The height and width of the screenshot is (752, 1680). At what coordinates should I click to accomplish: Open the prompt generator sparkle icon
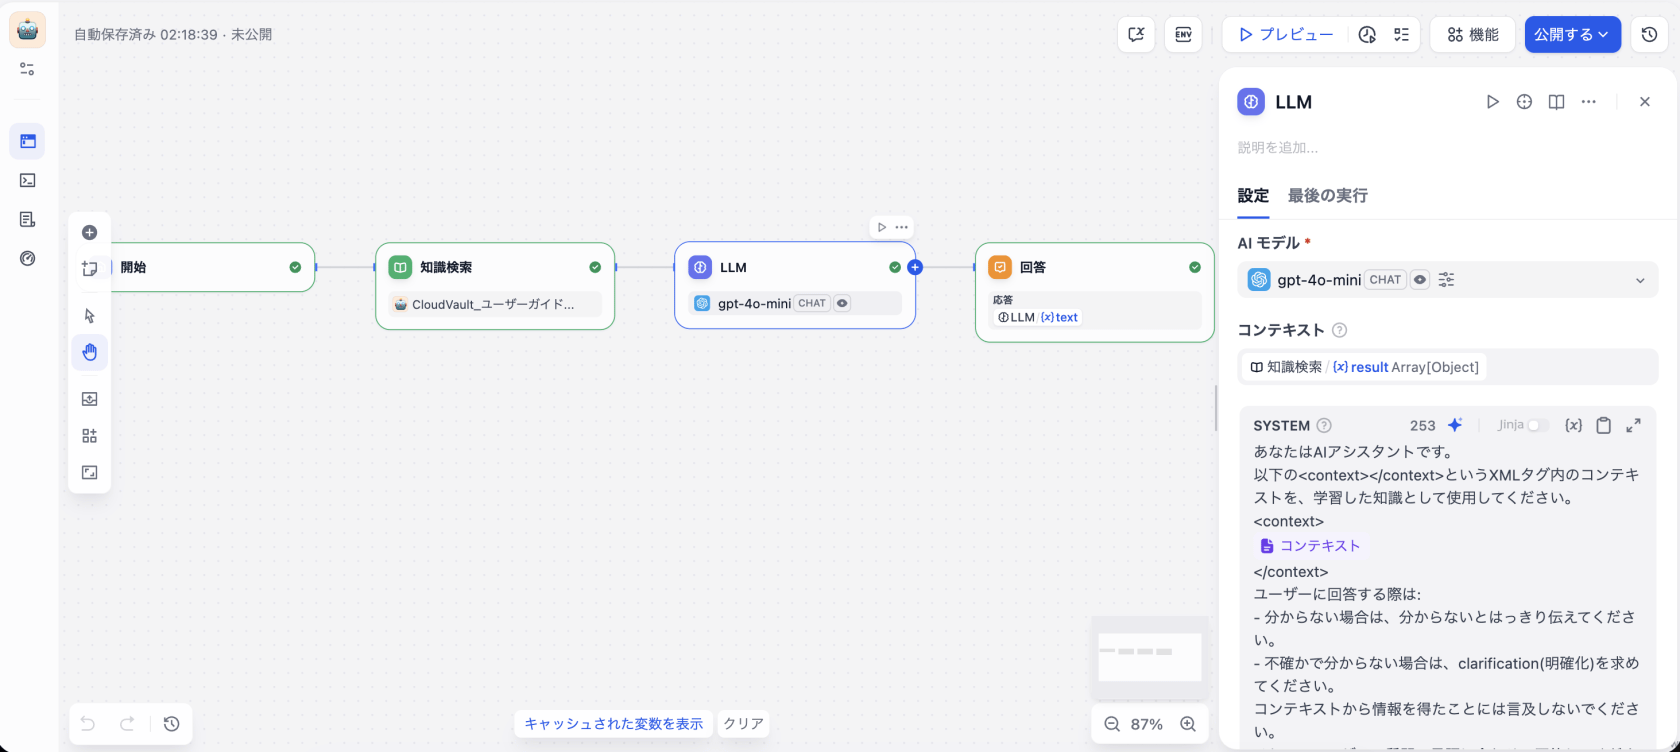(x=1455, y=425)
